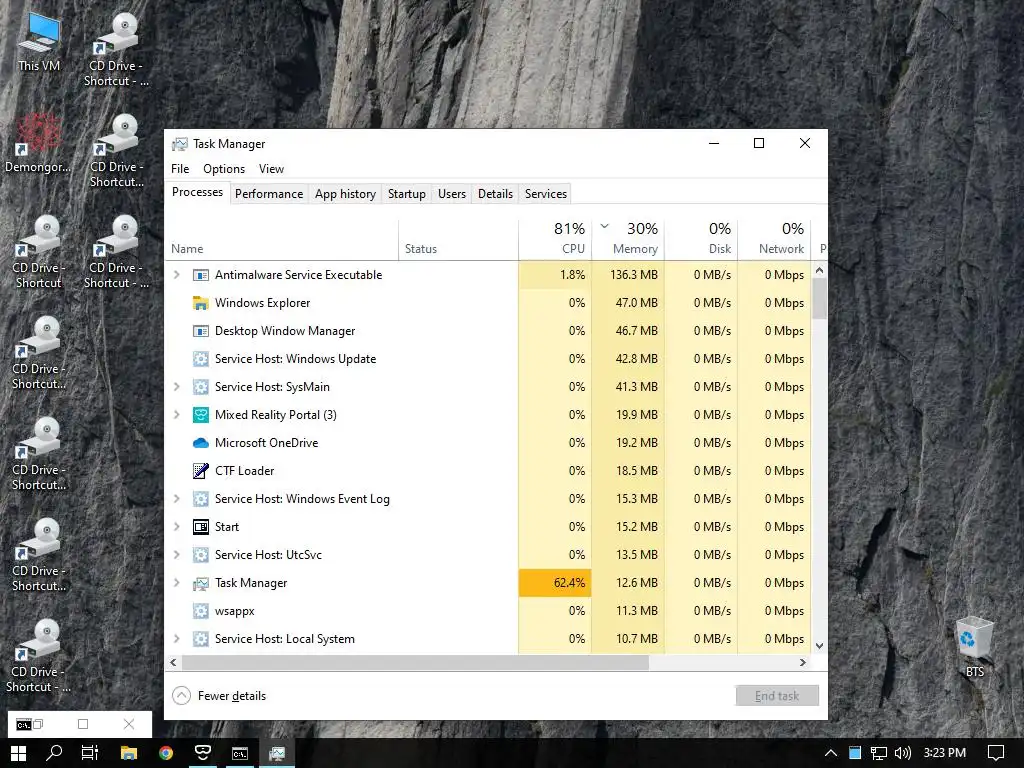Click the network tray icon

click(878, 753)
